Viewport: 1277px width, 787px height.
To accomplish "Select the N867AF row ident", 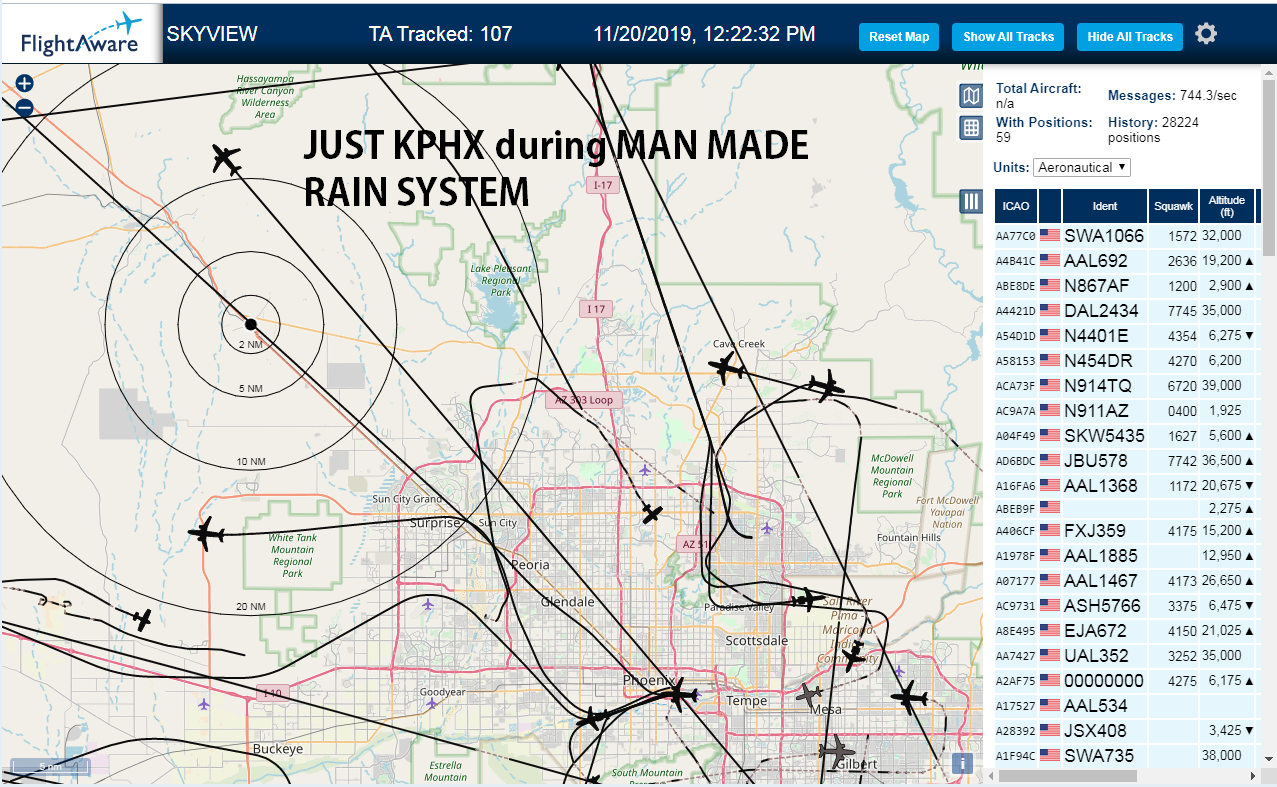I will click(x=1097, y=285).
